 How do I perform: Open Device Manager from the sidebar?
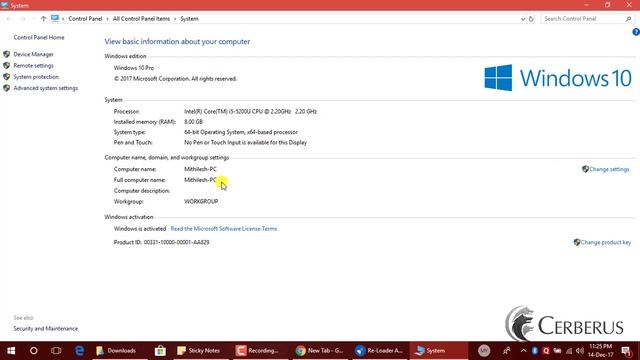click(33, 54)
